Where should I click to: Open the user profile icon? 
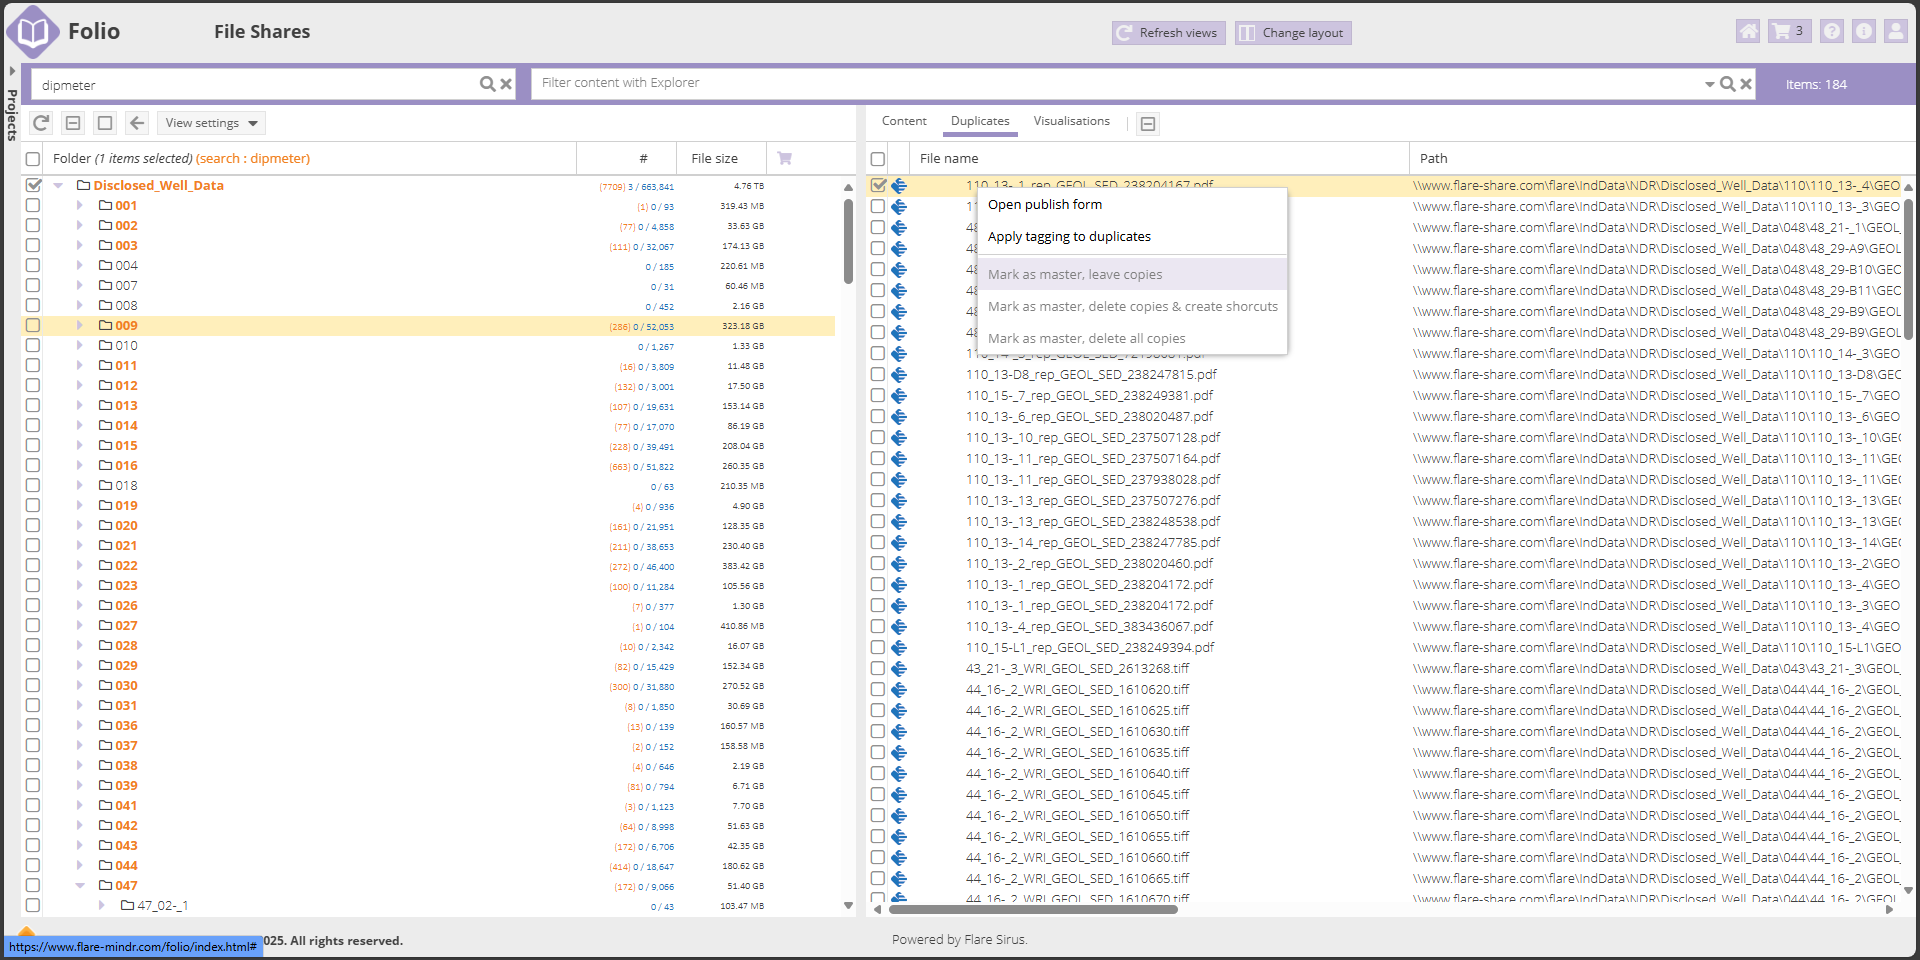pos(1895,32)
